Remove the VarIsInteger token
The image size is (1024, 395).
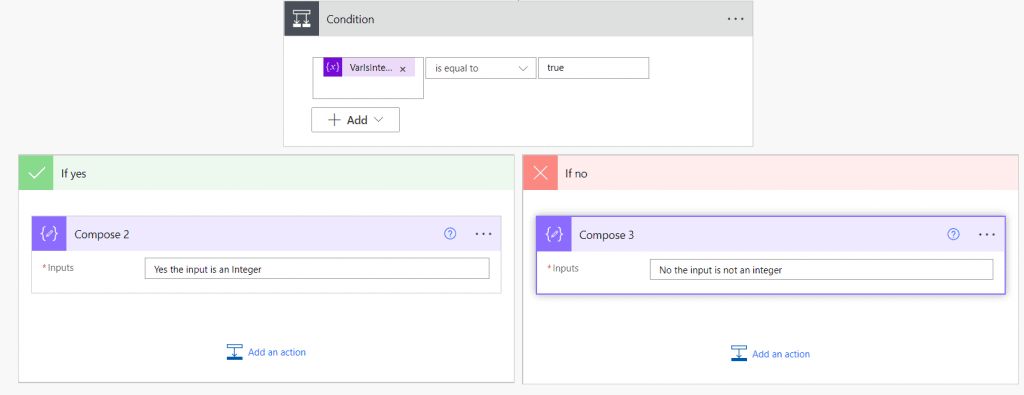(x=403, y=69)
